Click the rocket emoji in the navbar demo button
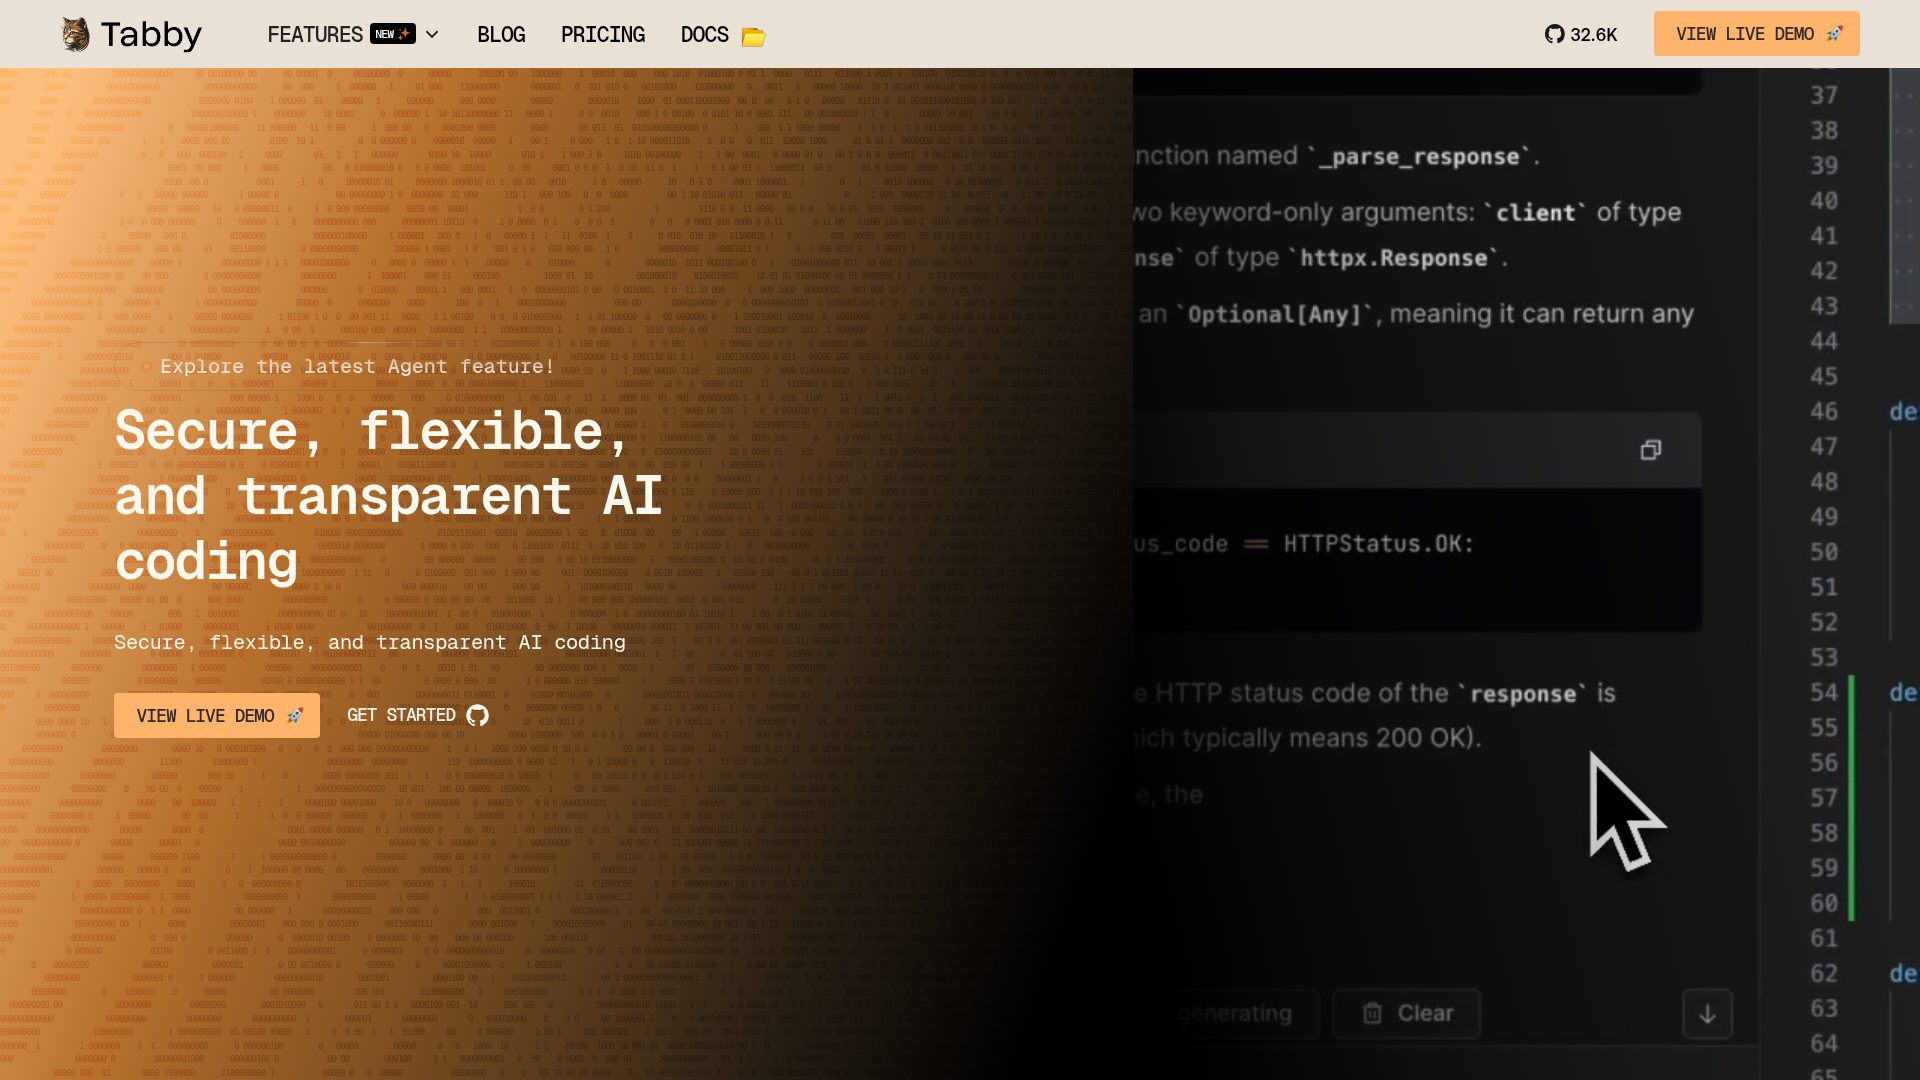 point(1834,33)
